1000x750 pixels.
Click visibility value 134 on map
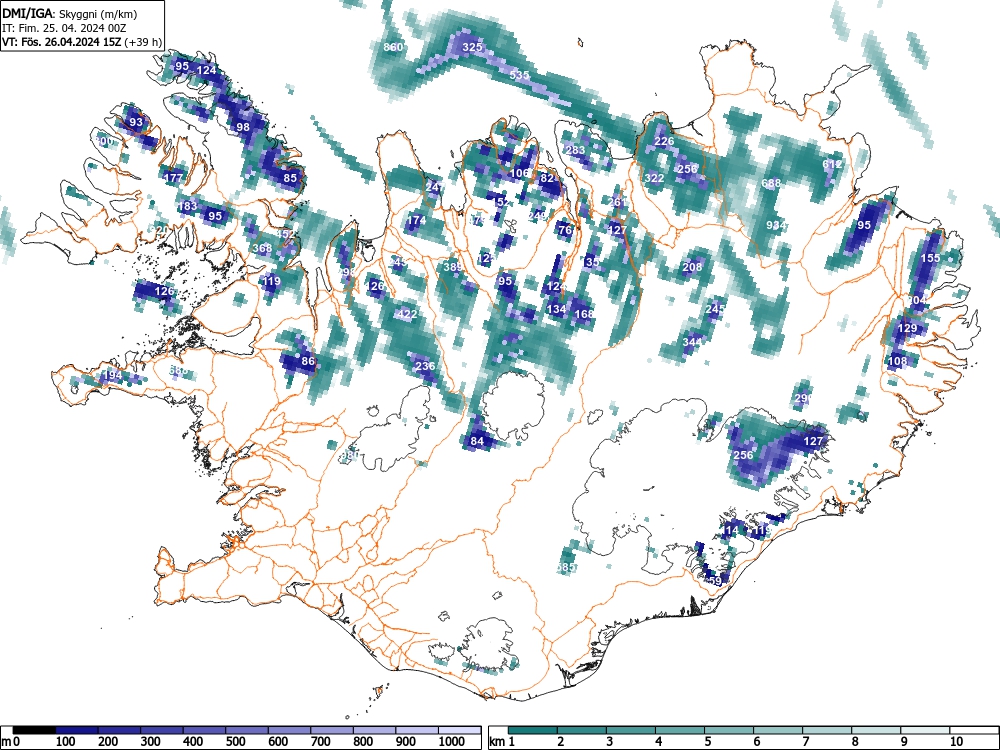556,309
